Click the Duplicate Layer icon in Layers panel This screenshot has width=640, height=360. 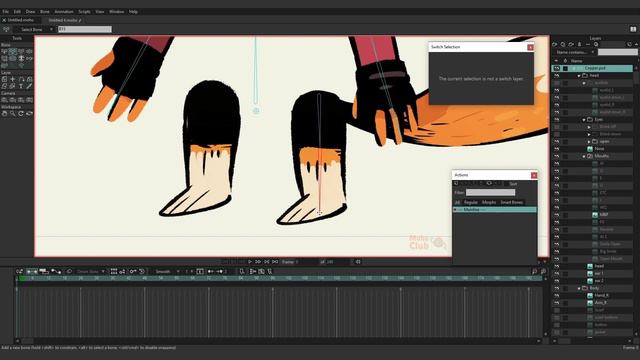(x=563, y=44)
